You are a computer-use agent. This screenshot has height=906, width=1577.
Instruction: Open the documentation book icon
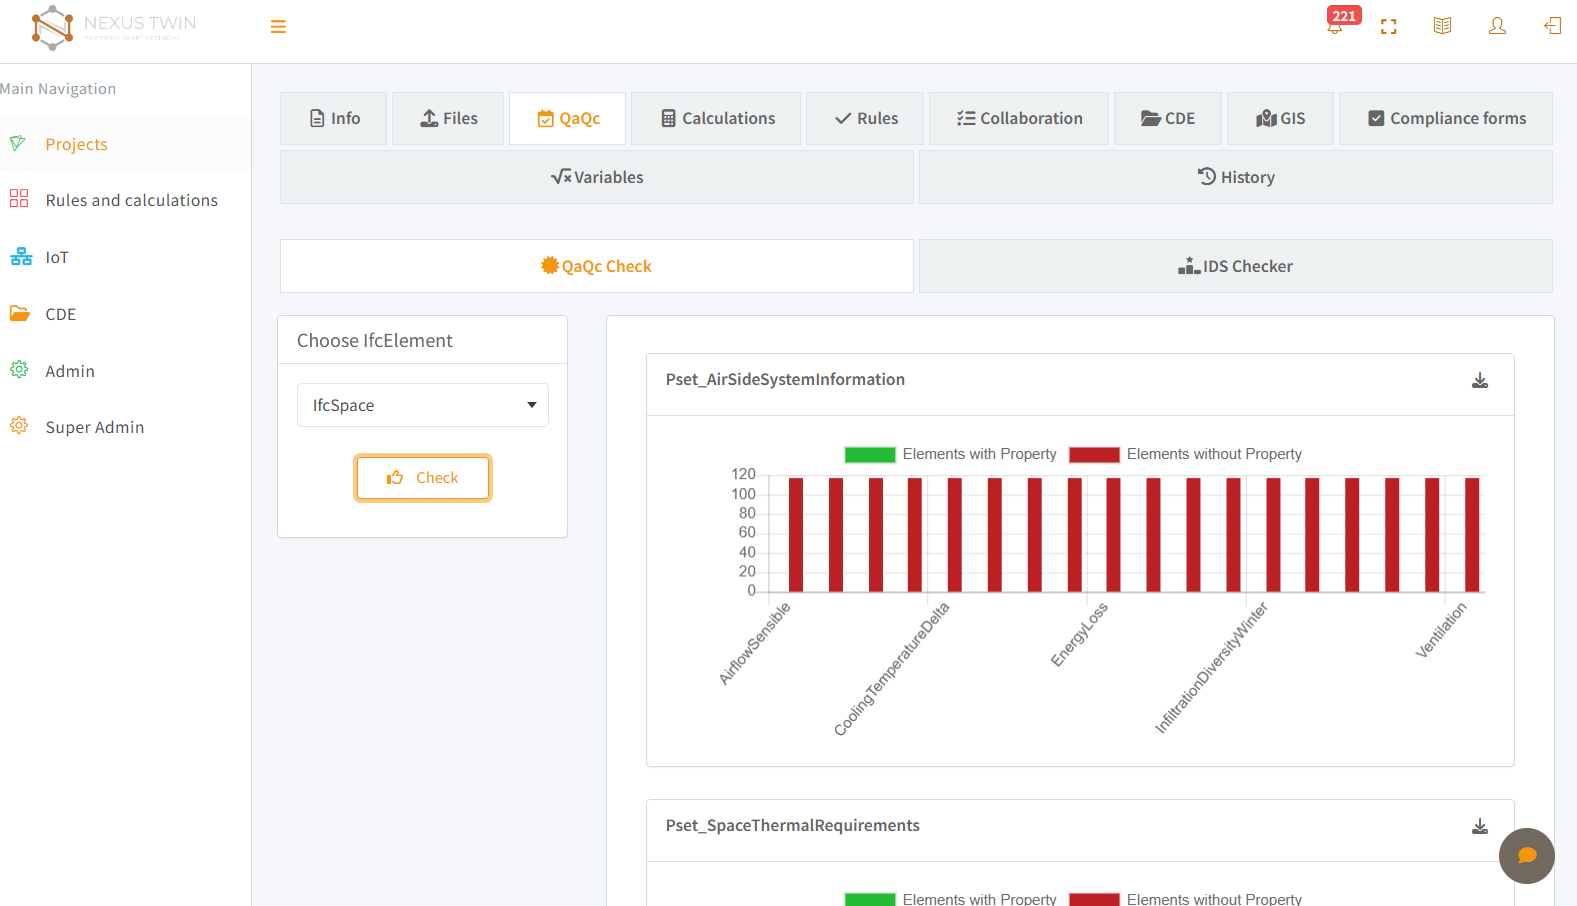click(x=1442, y=26)
